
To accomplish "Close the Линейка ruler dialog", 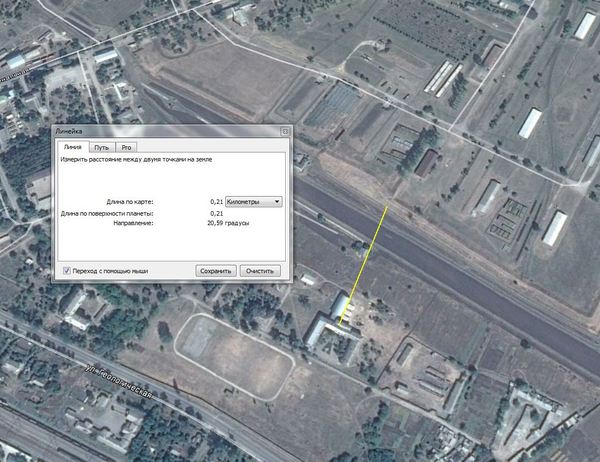I will [x=285, y=131].
